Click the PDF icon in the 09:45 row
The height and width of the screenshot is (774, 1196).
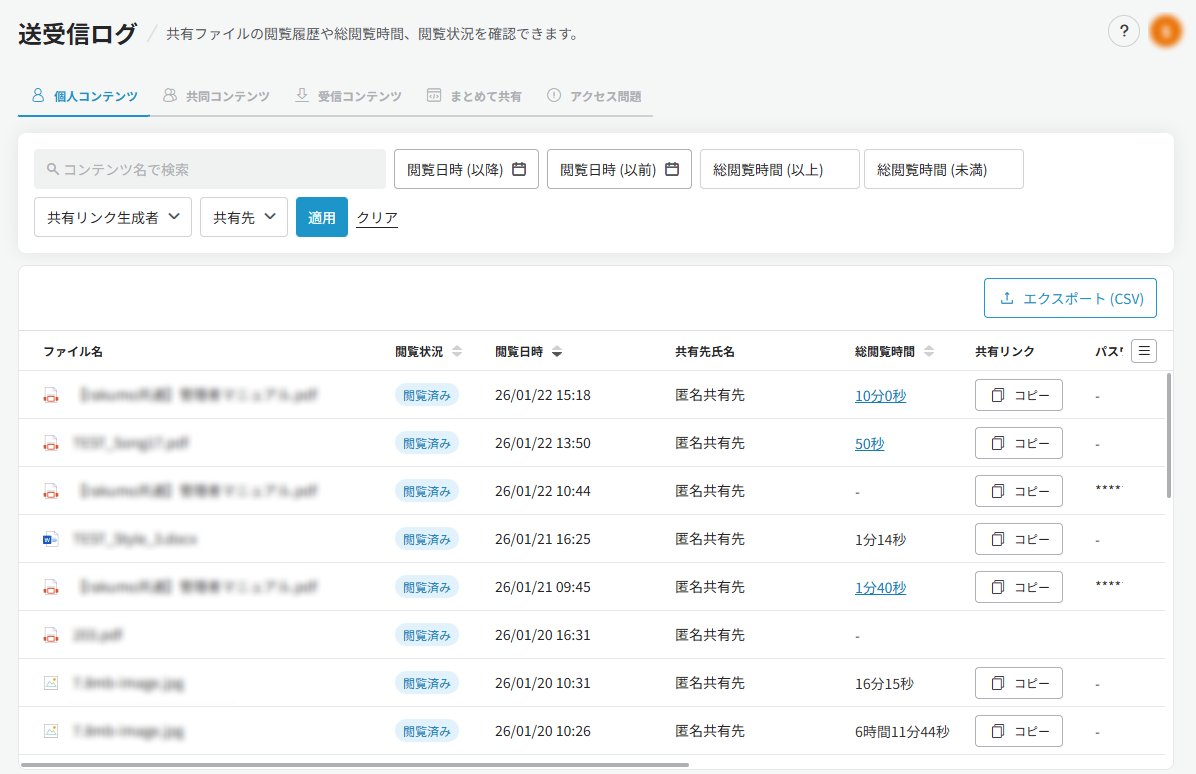[x=51, y=588]
